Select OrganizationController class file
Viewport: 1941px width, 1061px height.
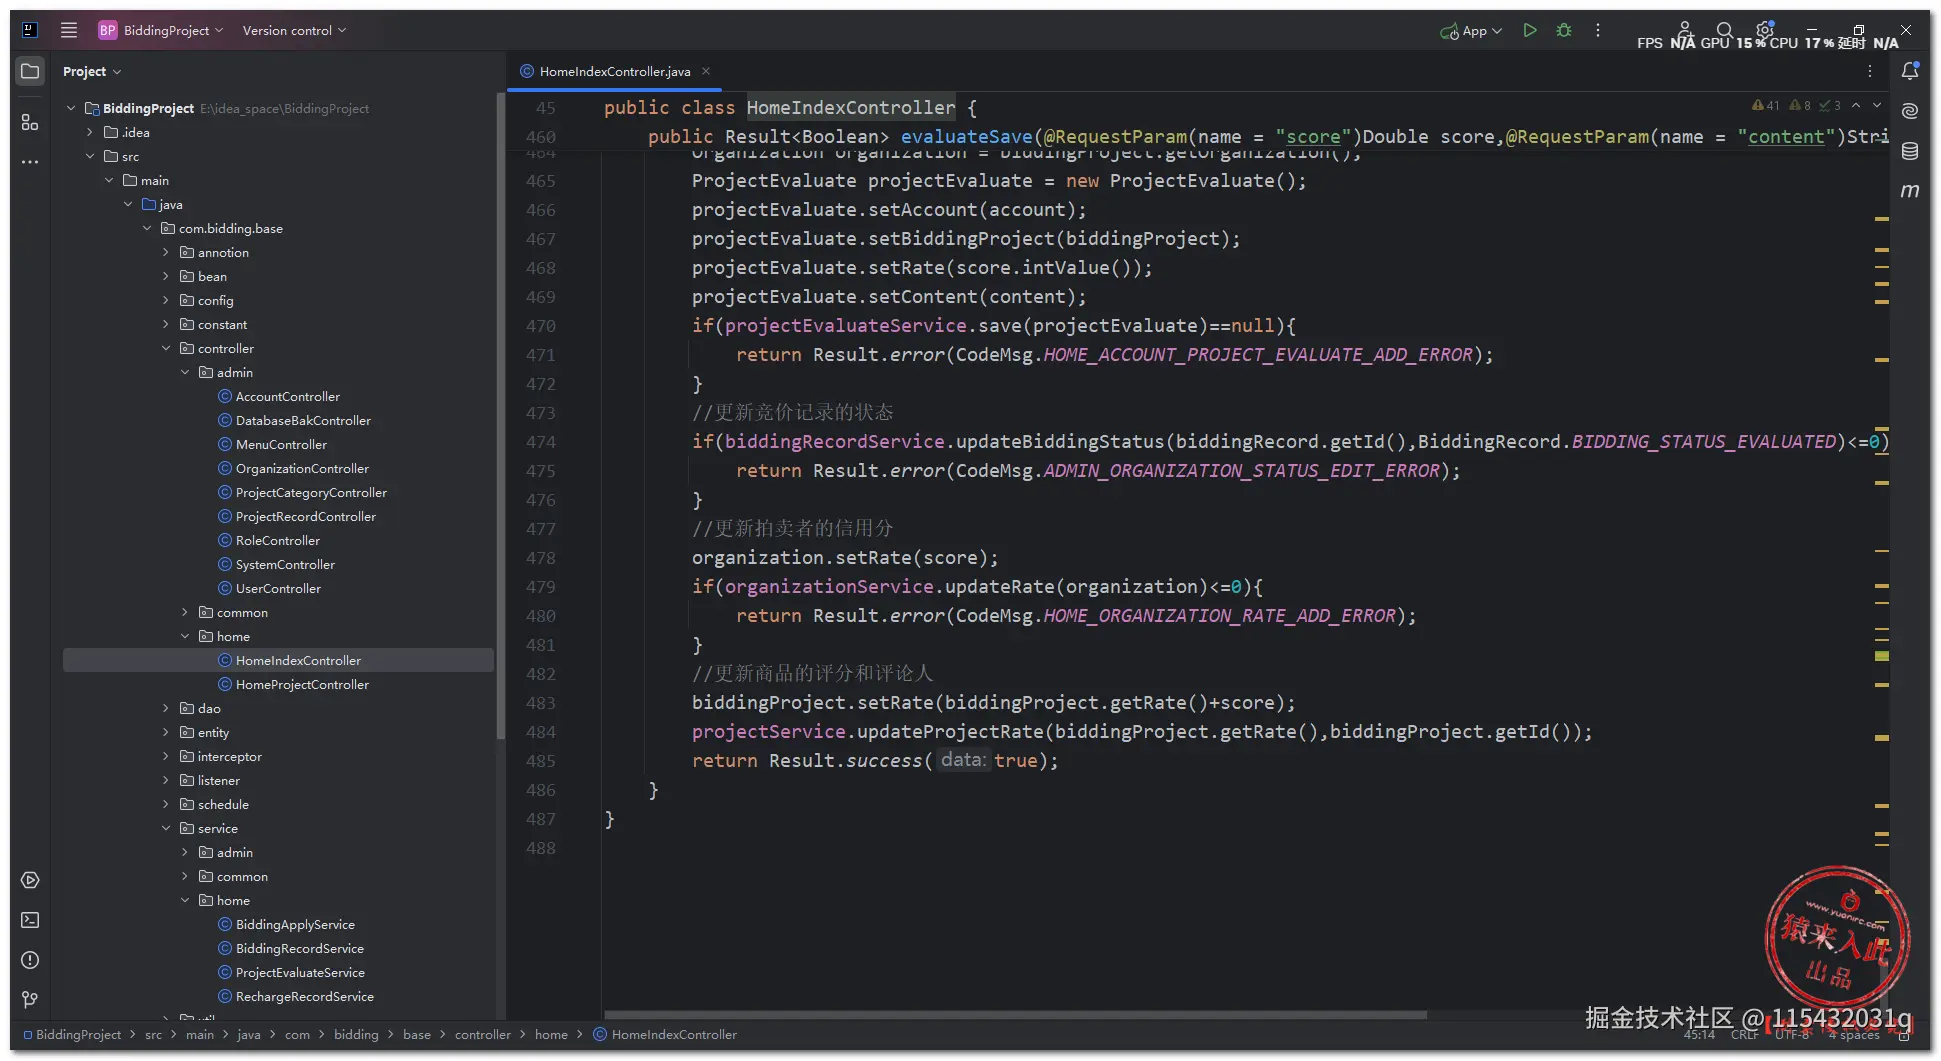(x=302, y=468)
